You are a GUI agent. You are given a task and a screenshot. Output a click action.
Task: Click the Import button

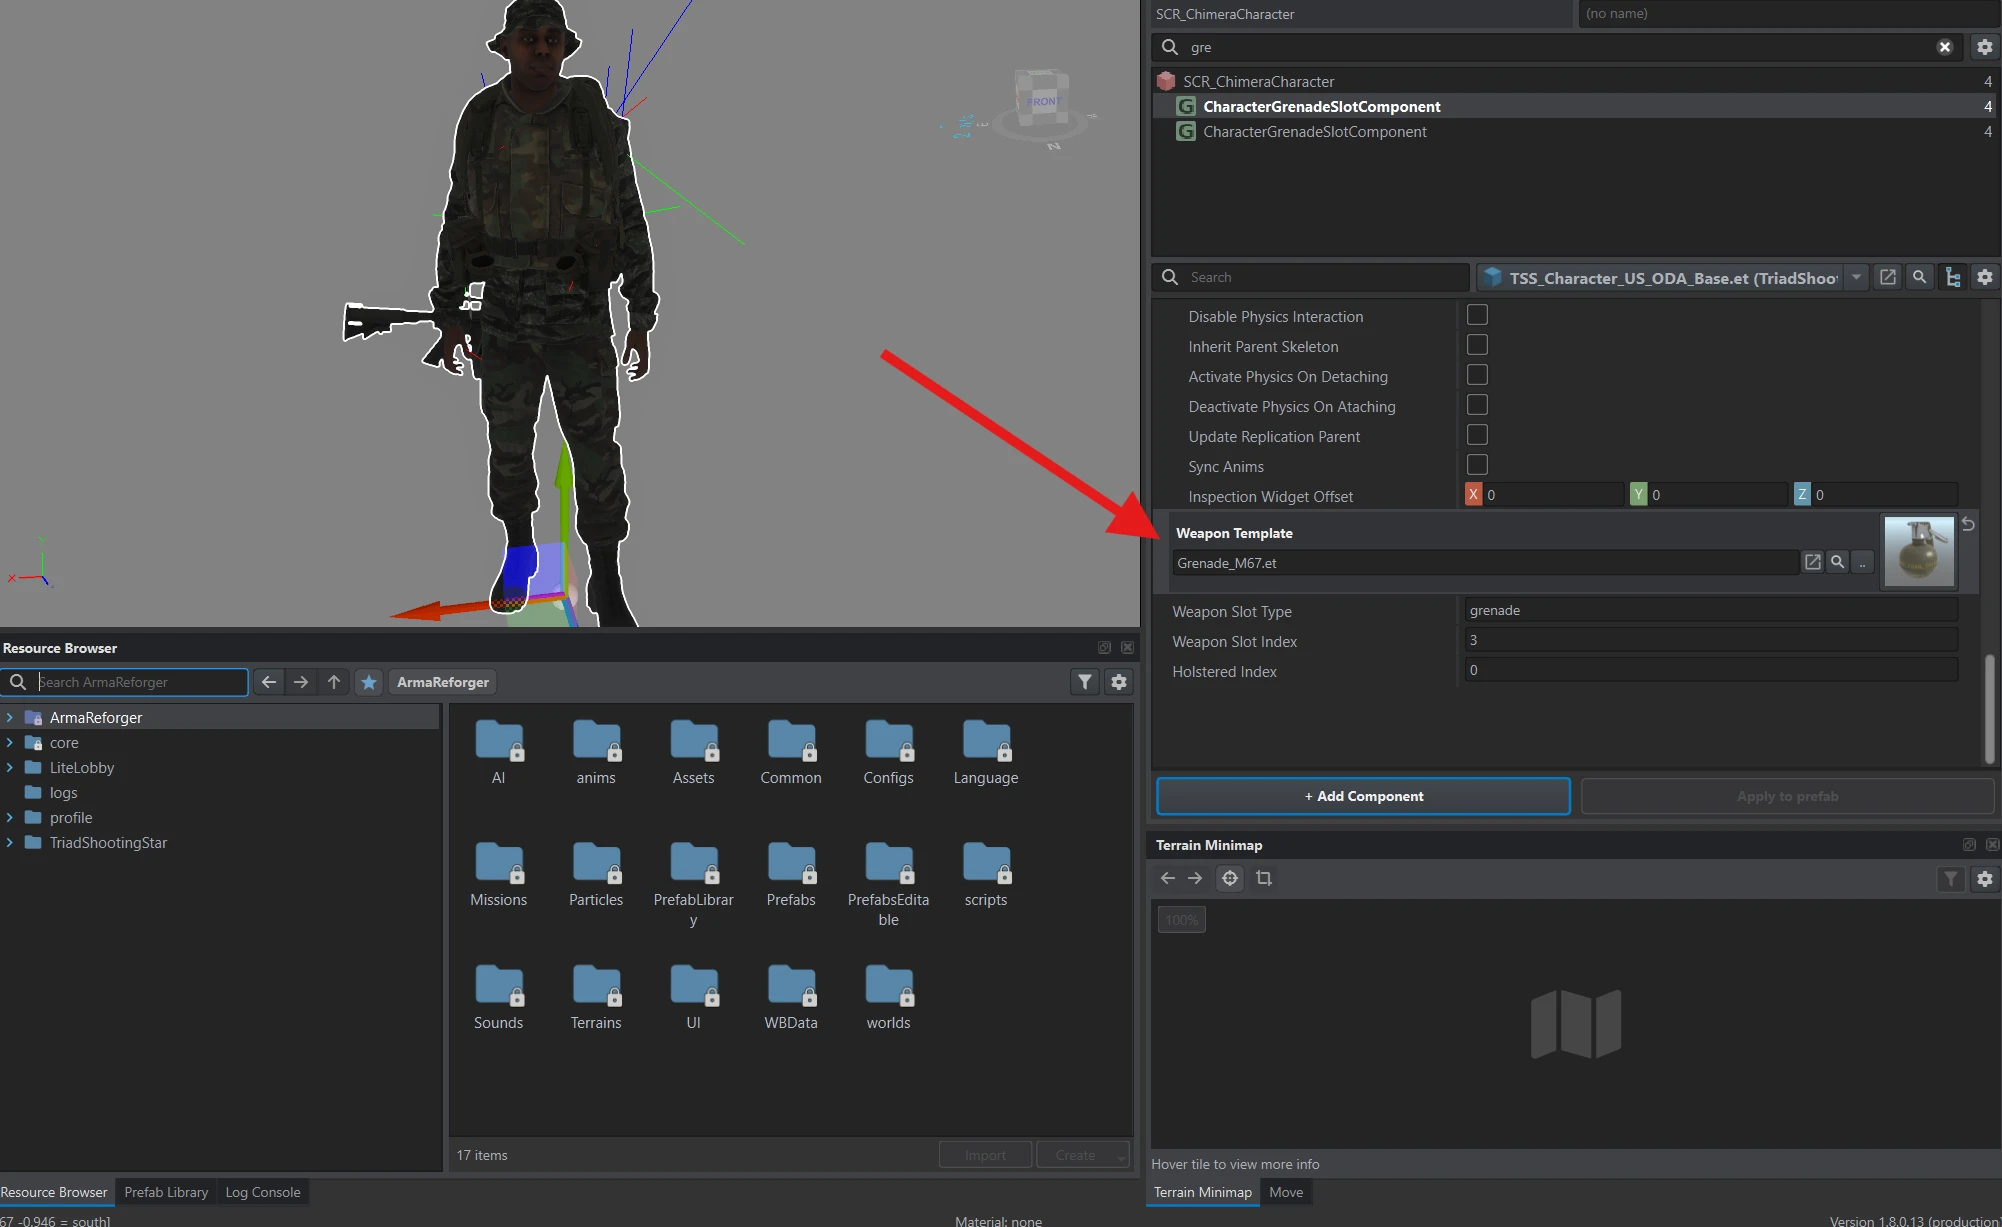tap(985, 1155)
